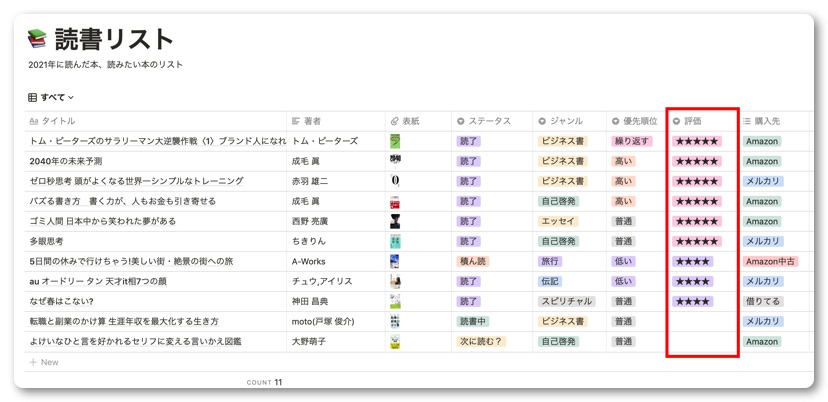This screenshot has height=402, width=828.
Task: Open the 次に読む？ status tag selector
Action: tap(481, 341)
